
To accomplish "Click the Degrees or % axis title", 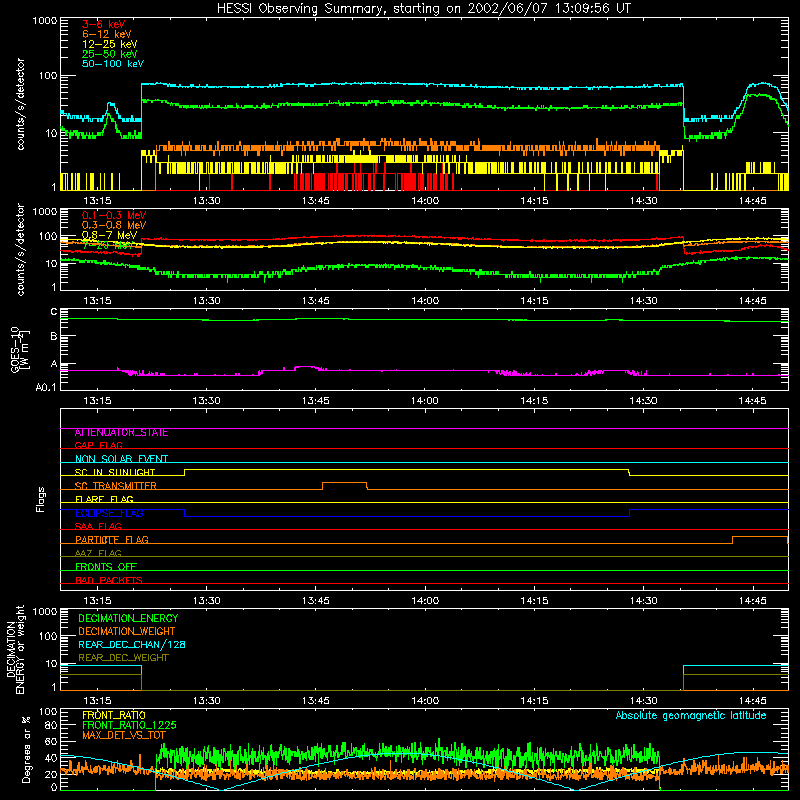I will [26, 749].
